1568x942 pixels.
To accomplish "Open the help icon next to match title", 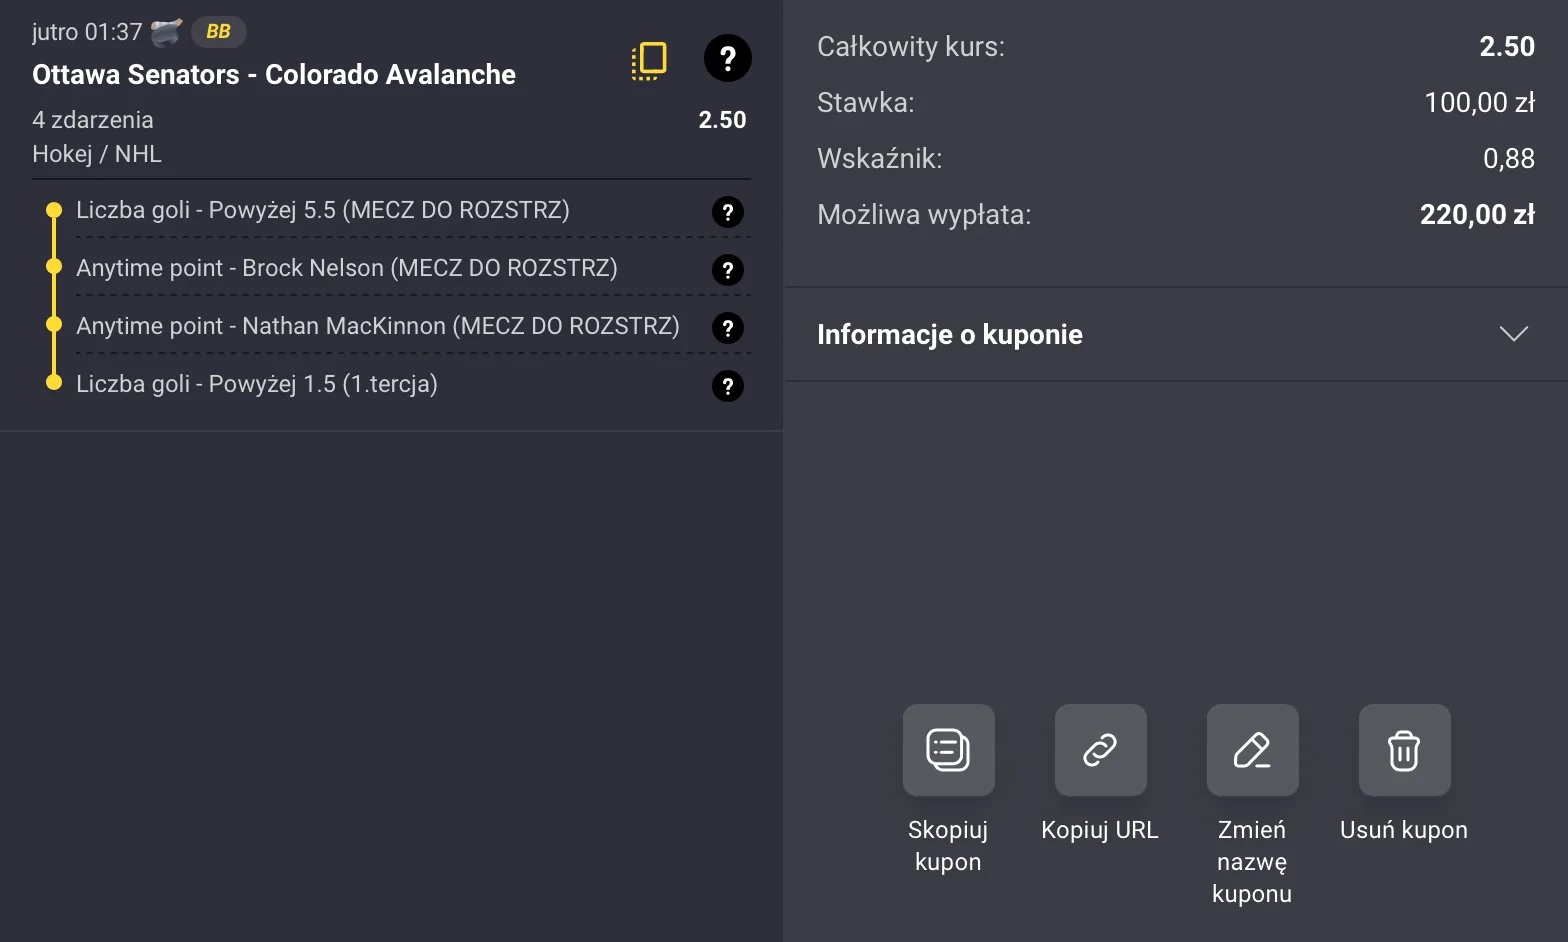I will coord(727,58).
